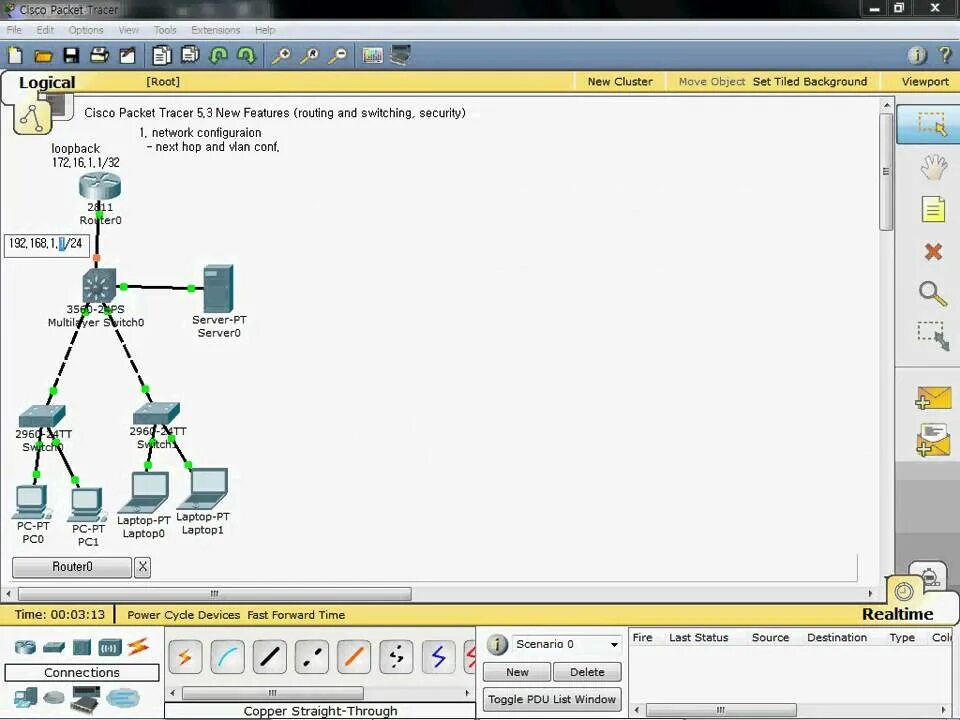Choose the Resize Shape tool
Image resolution: width=960 pixels, height=720 pixels.
click(933, 336)
